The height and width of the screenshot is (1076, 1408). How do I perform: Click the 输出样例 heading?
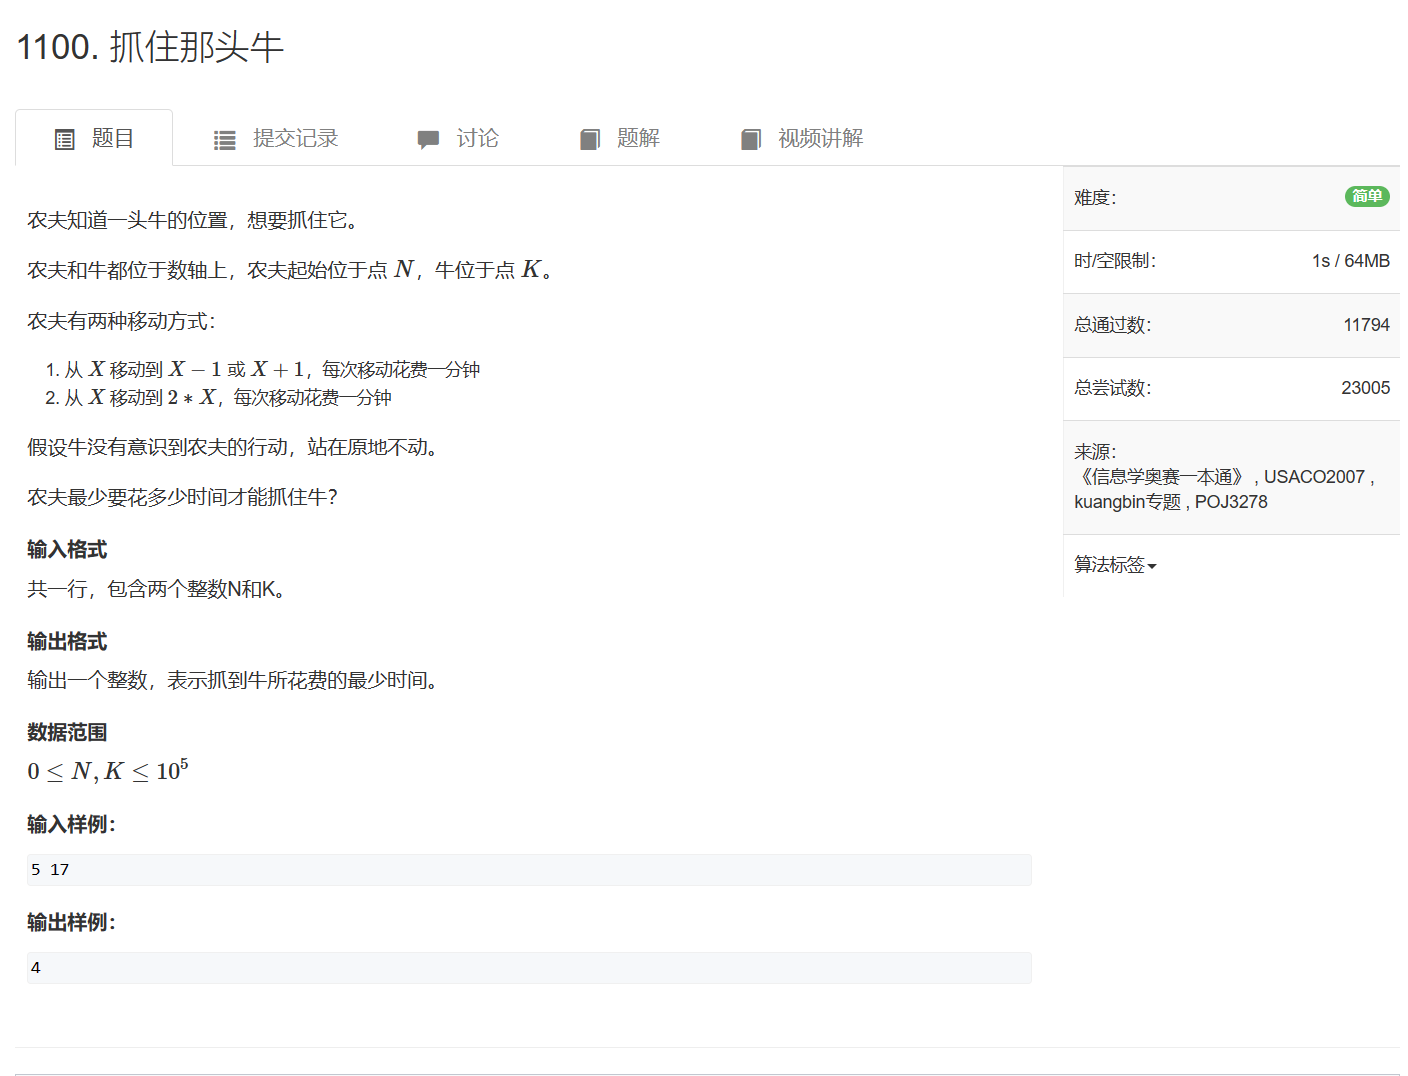(x=71, y=922)
